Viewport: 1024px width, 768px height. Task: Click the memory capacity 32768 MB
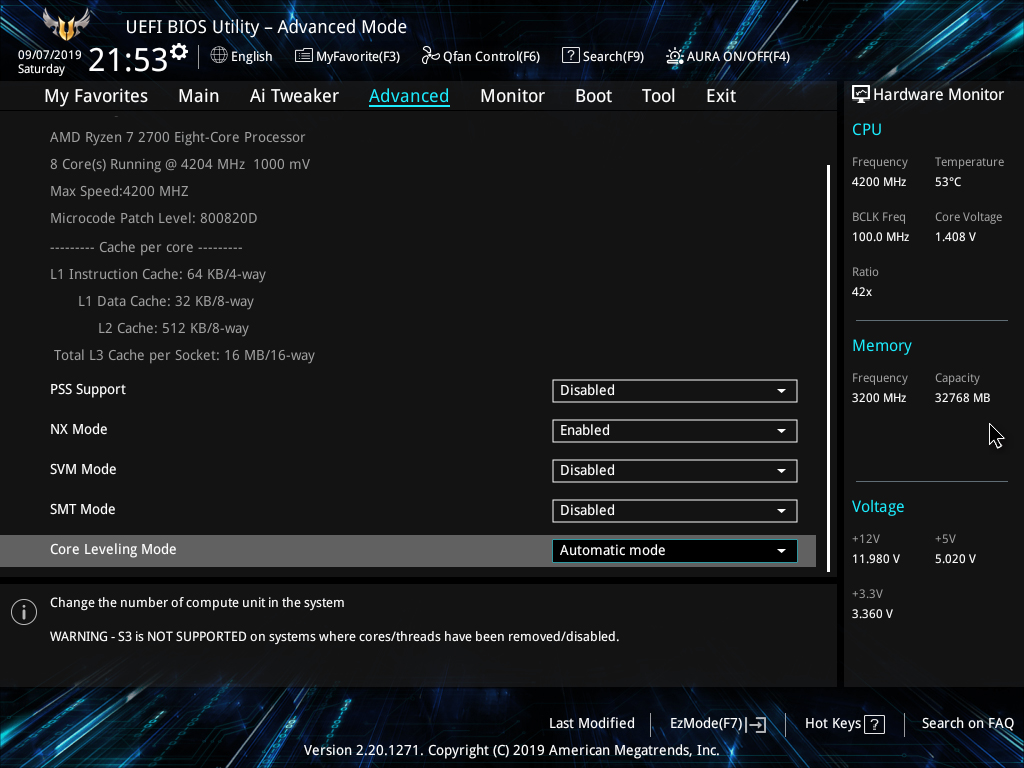(x=962, y=398)
